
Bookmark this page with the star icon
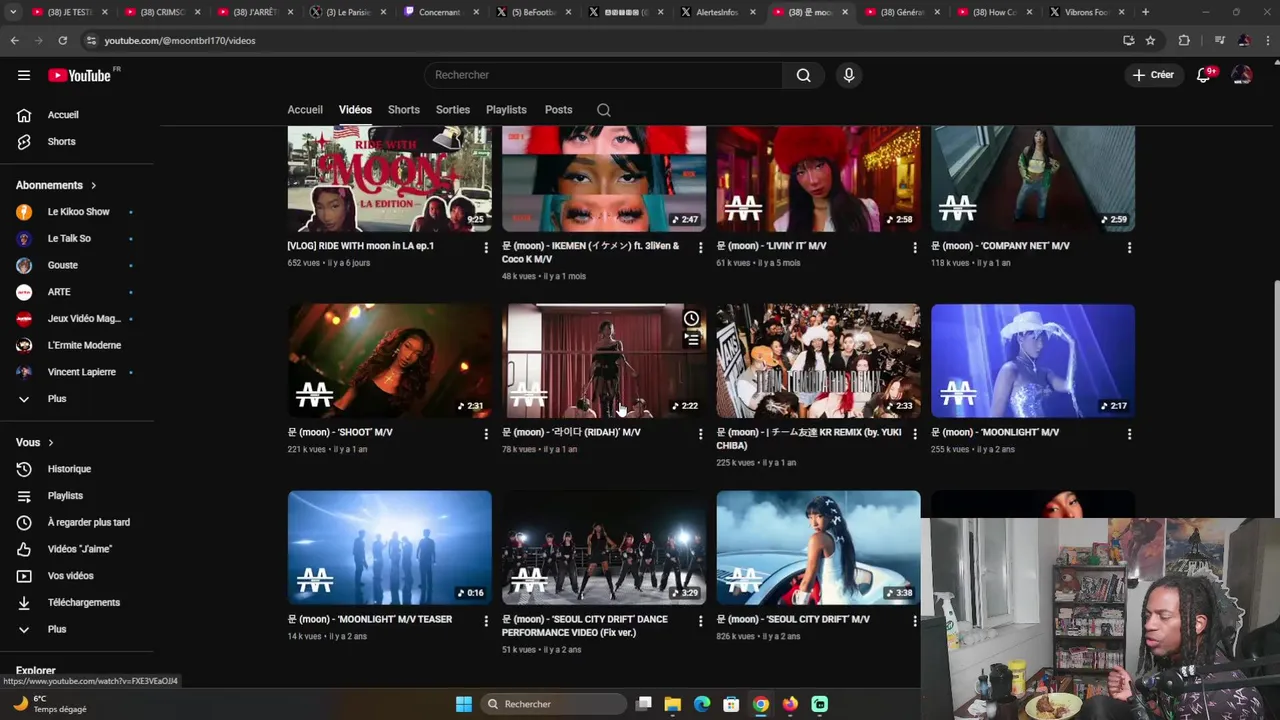coord(1150,40)
